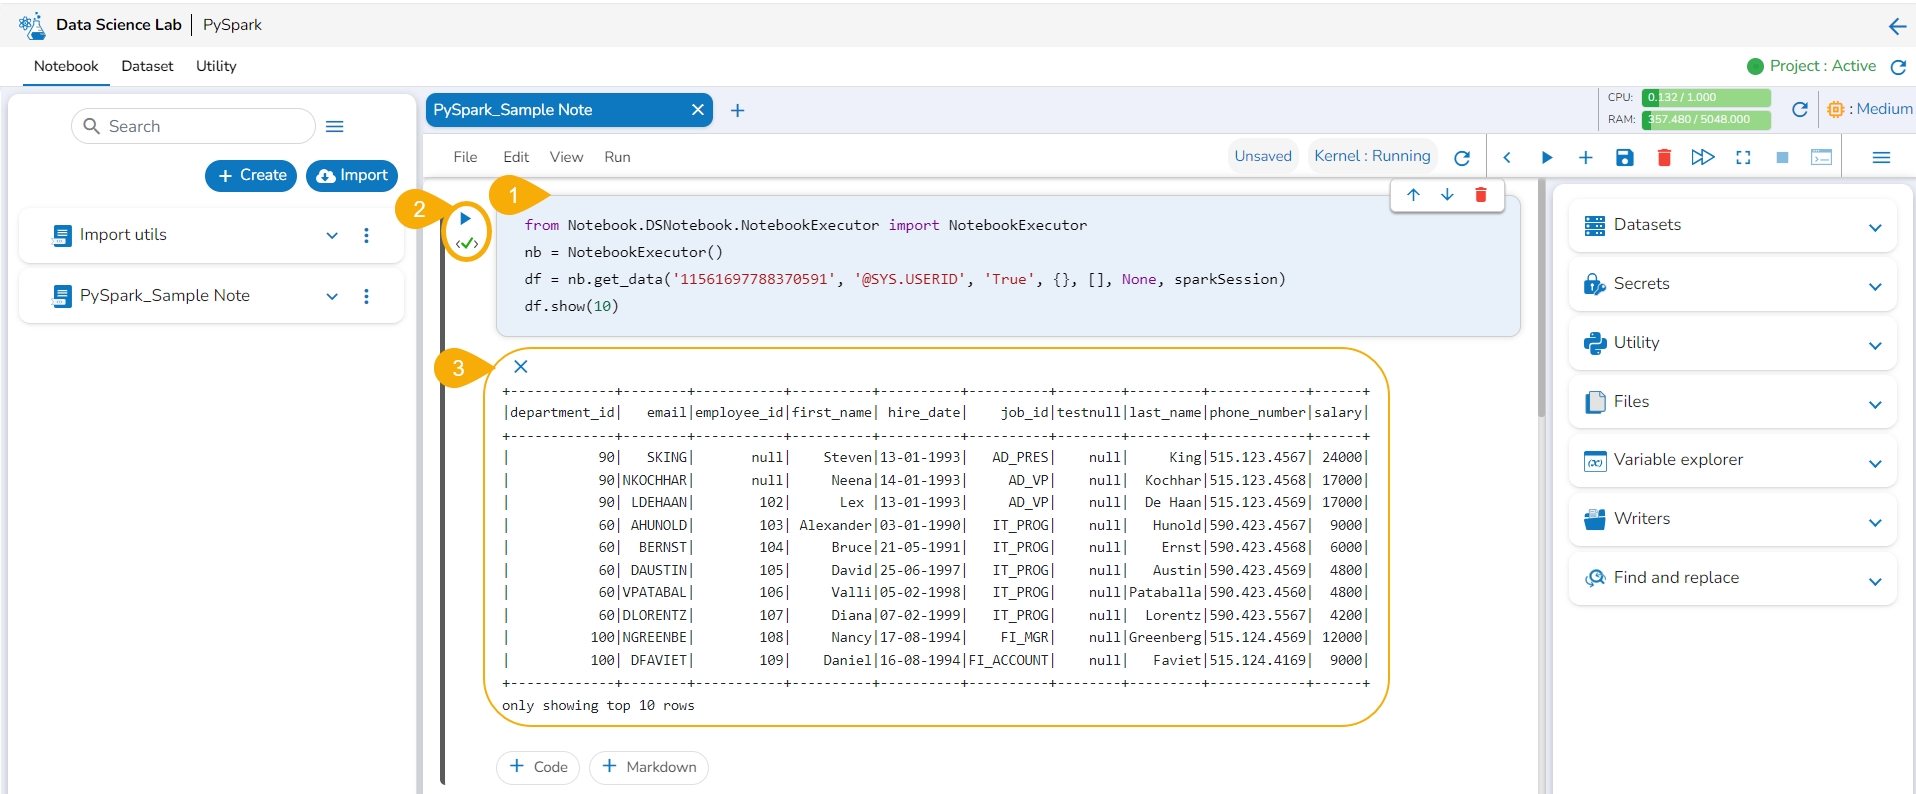Enter fullscreen mode via the toolbar
Viewport: 1916px width, 794px height.
tap(1743, 158)
